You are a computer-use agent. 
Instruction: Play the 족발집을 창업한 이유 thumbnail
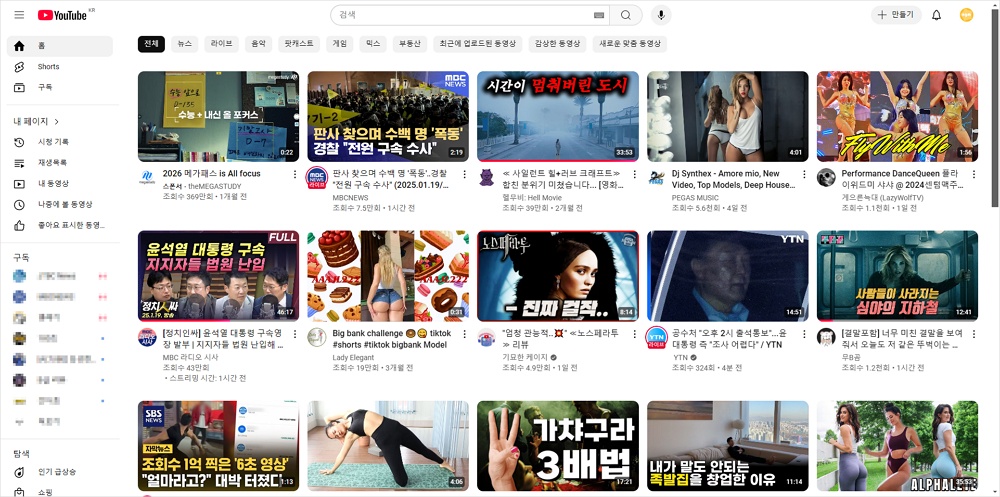tap(728, 446)
